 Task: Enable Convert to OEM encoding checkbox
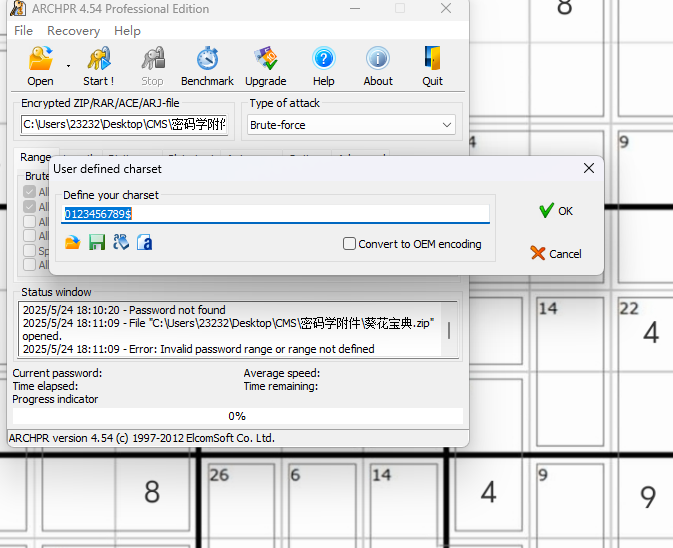[350, 244]
